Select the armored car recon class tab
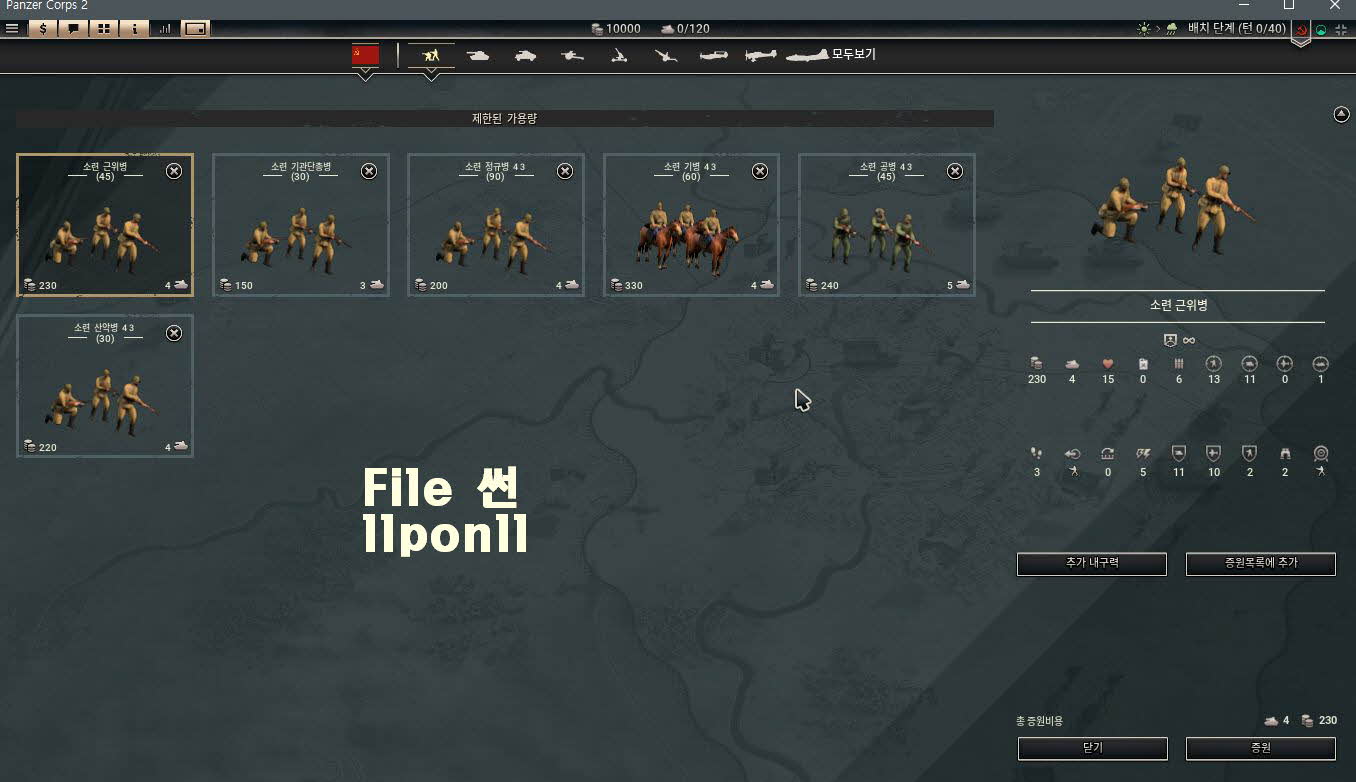 [x=526, y=56]
